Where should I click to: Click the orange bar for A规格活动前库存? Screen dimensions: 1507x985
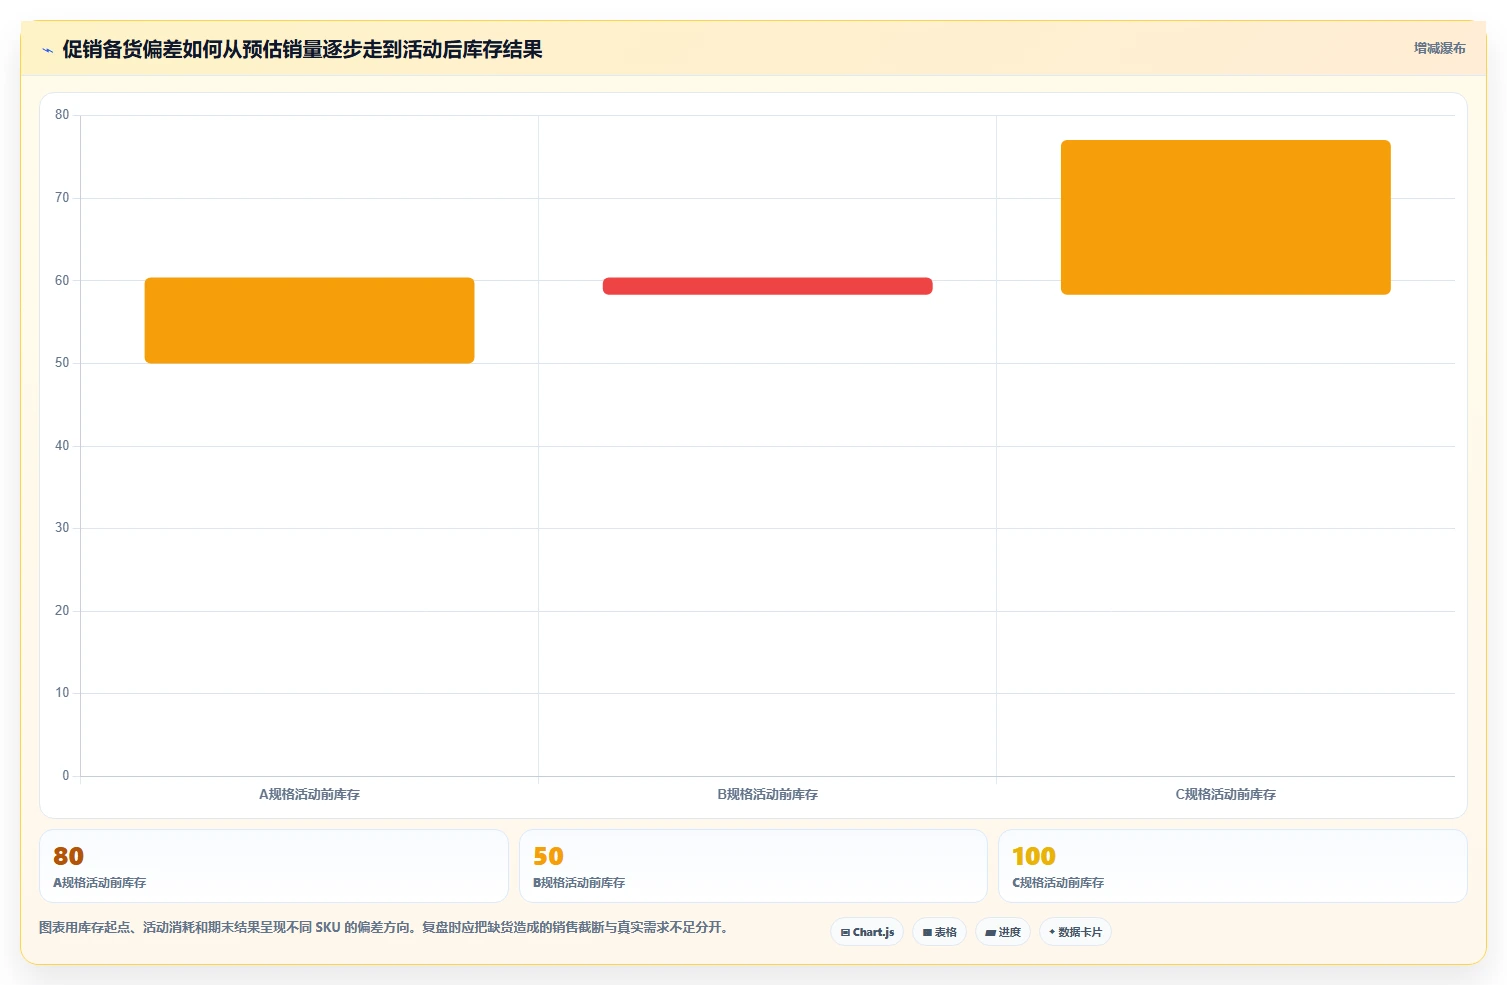click(x=309, y=320)
